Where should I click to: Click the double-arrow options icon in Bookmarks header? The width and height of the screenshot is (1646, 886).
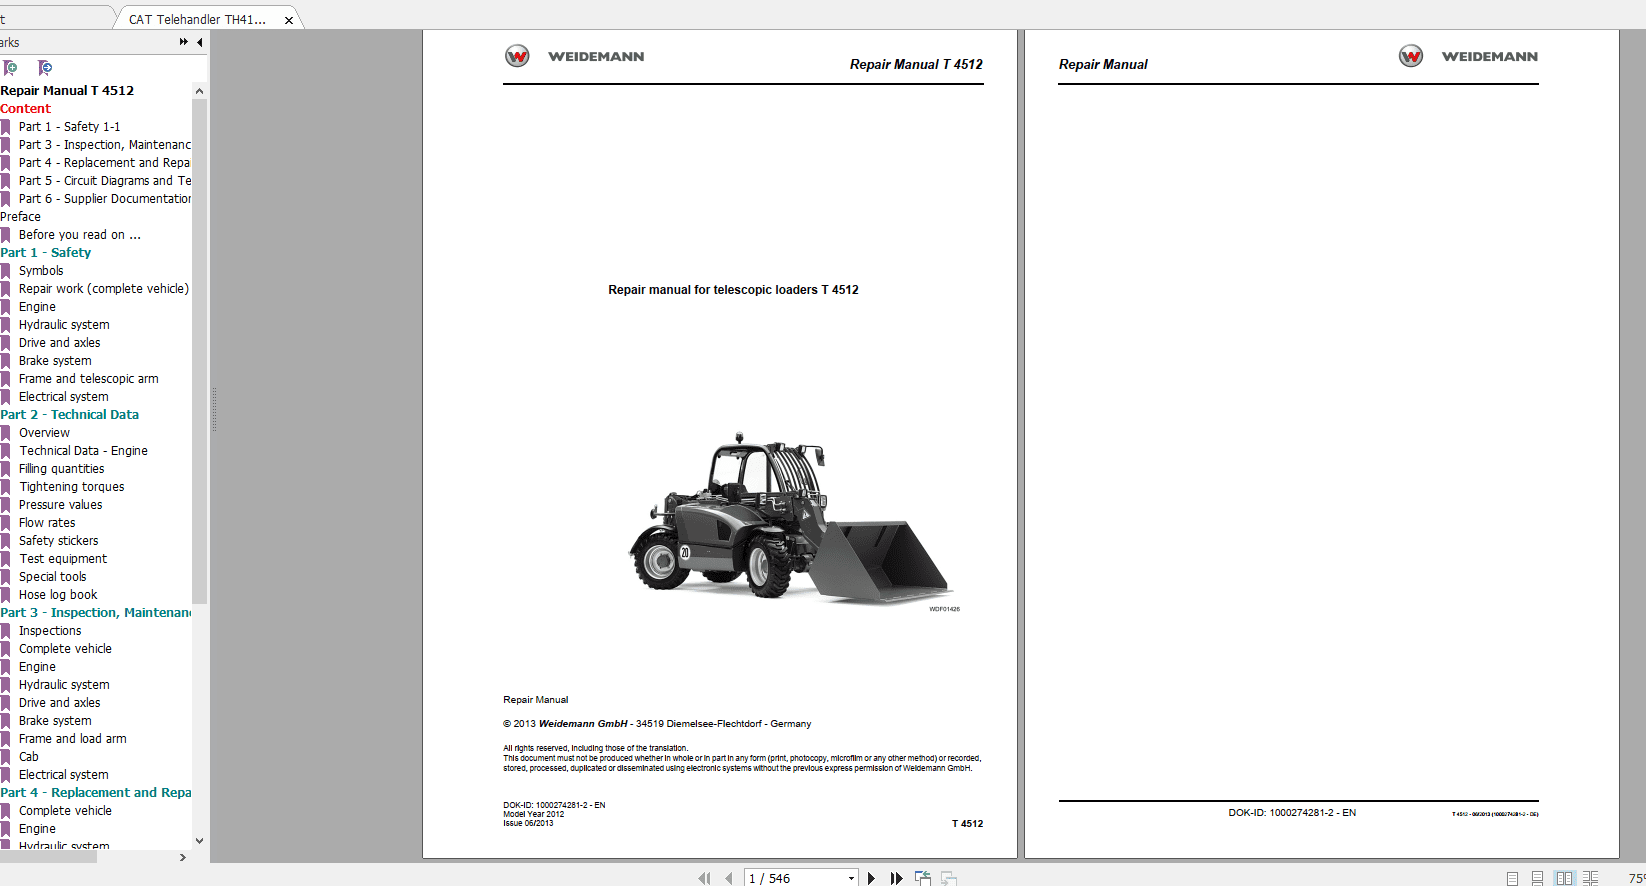(184, 42)
